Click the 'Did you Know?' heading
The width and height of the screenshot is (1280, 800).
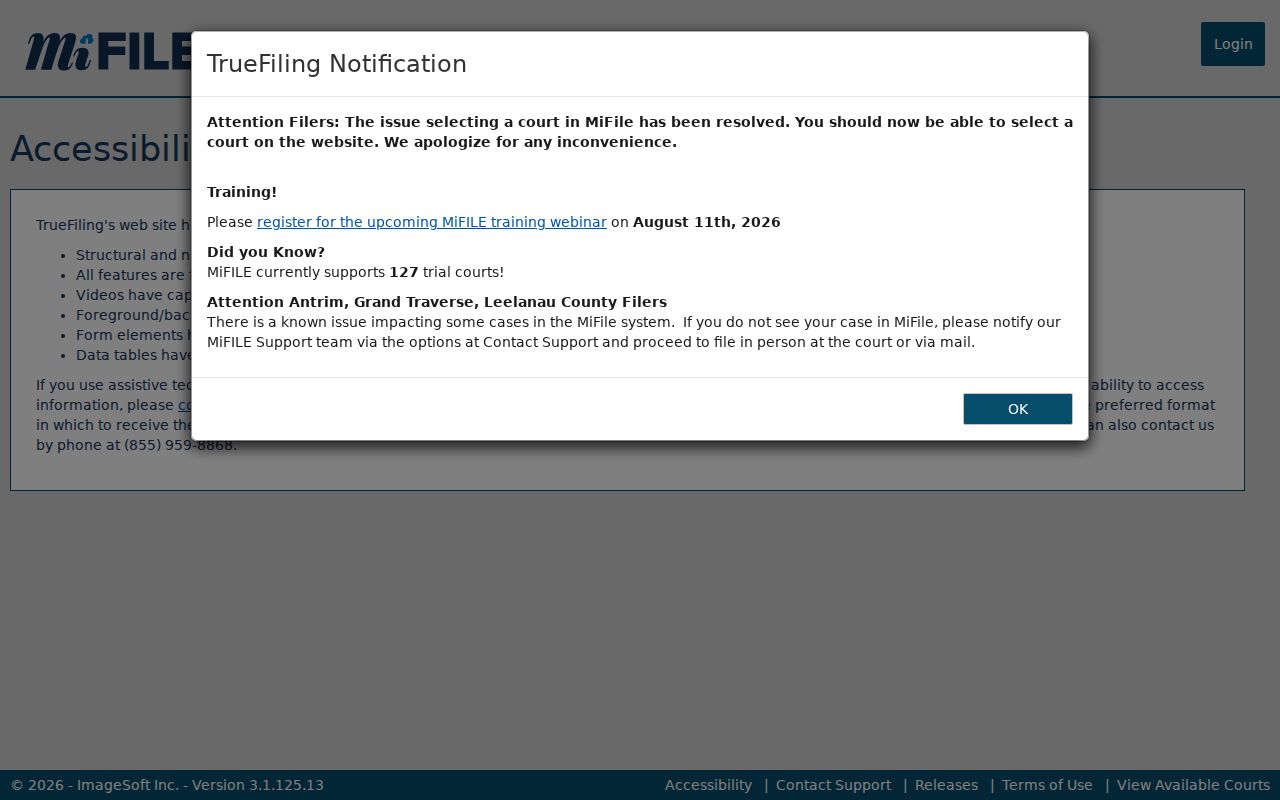[x=266, y=252]
